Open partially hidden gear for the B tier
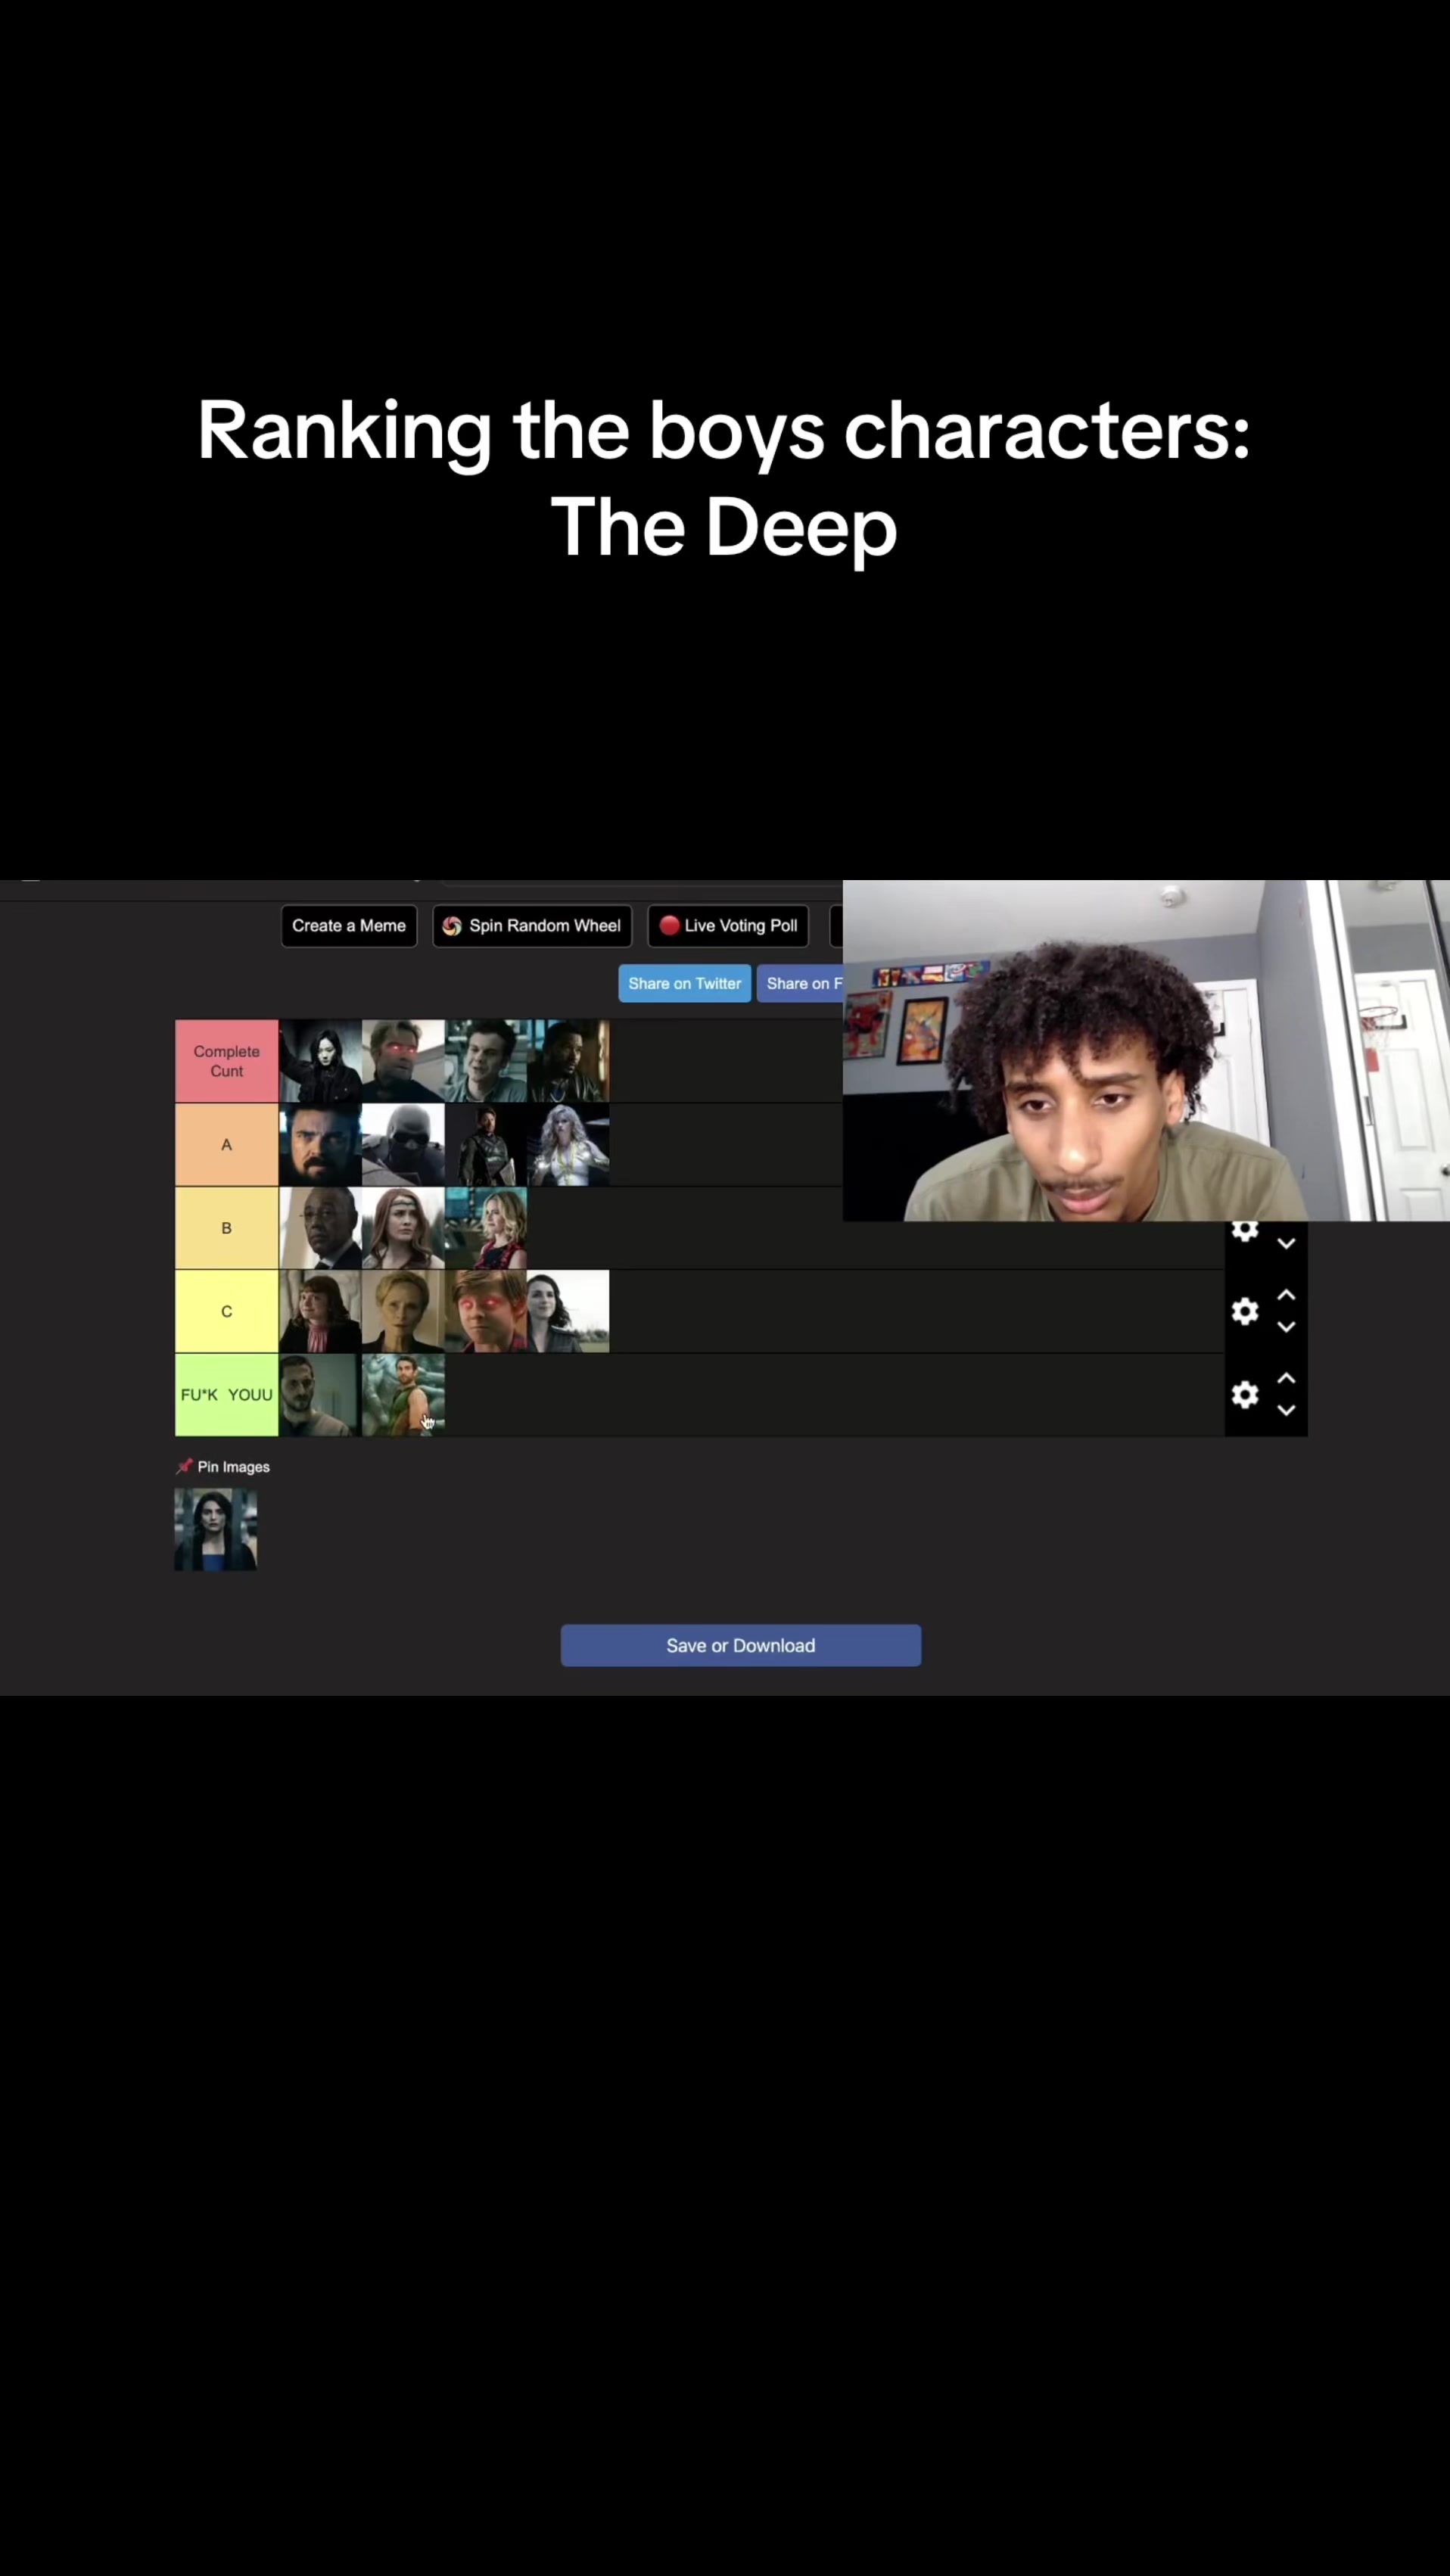The width and height of the screenshot is (1450, 2576). point(1244,1231)
